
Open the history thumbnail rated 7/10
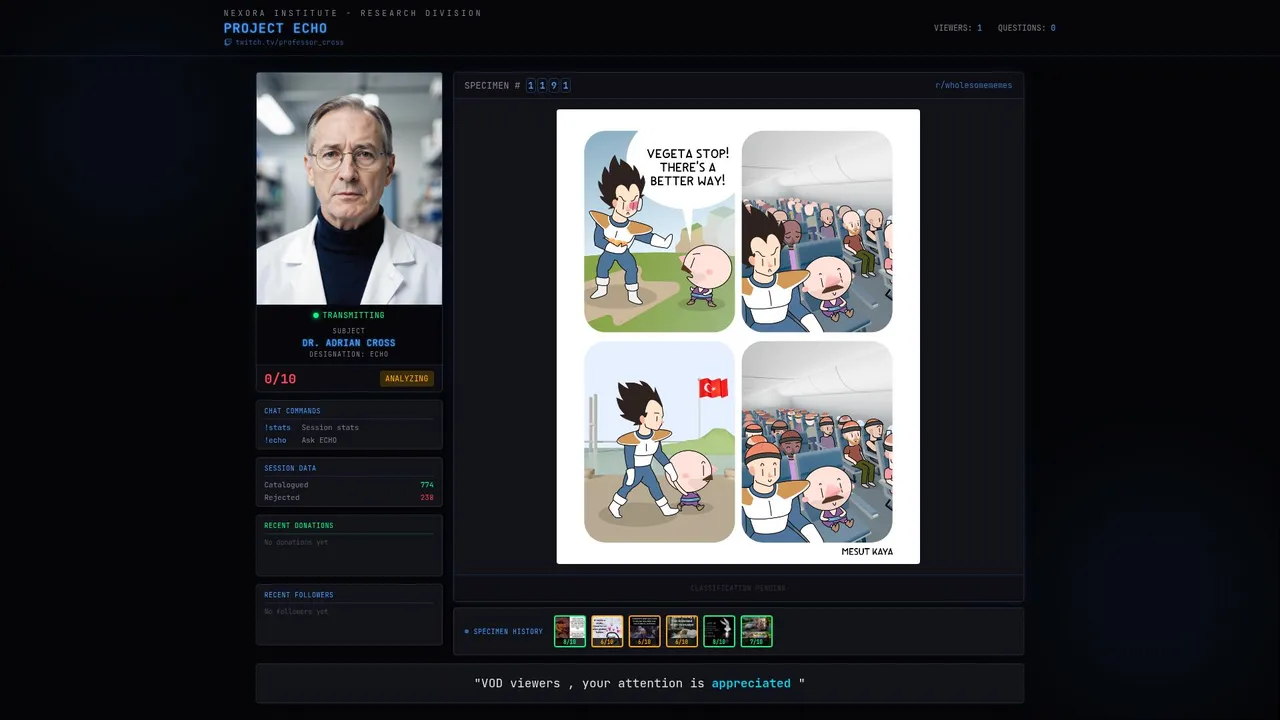[757, 631]
